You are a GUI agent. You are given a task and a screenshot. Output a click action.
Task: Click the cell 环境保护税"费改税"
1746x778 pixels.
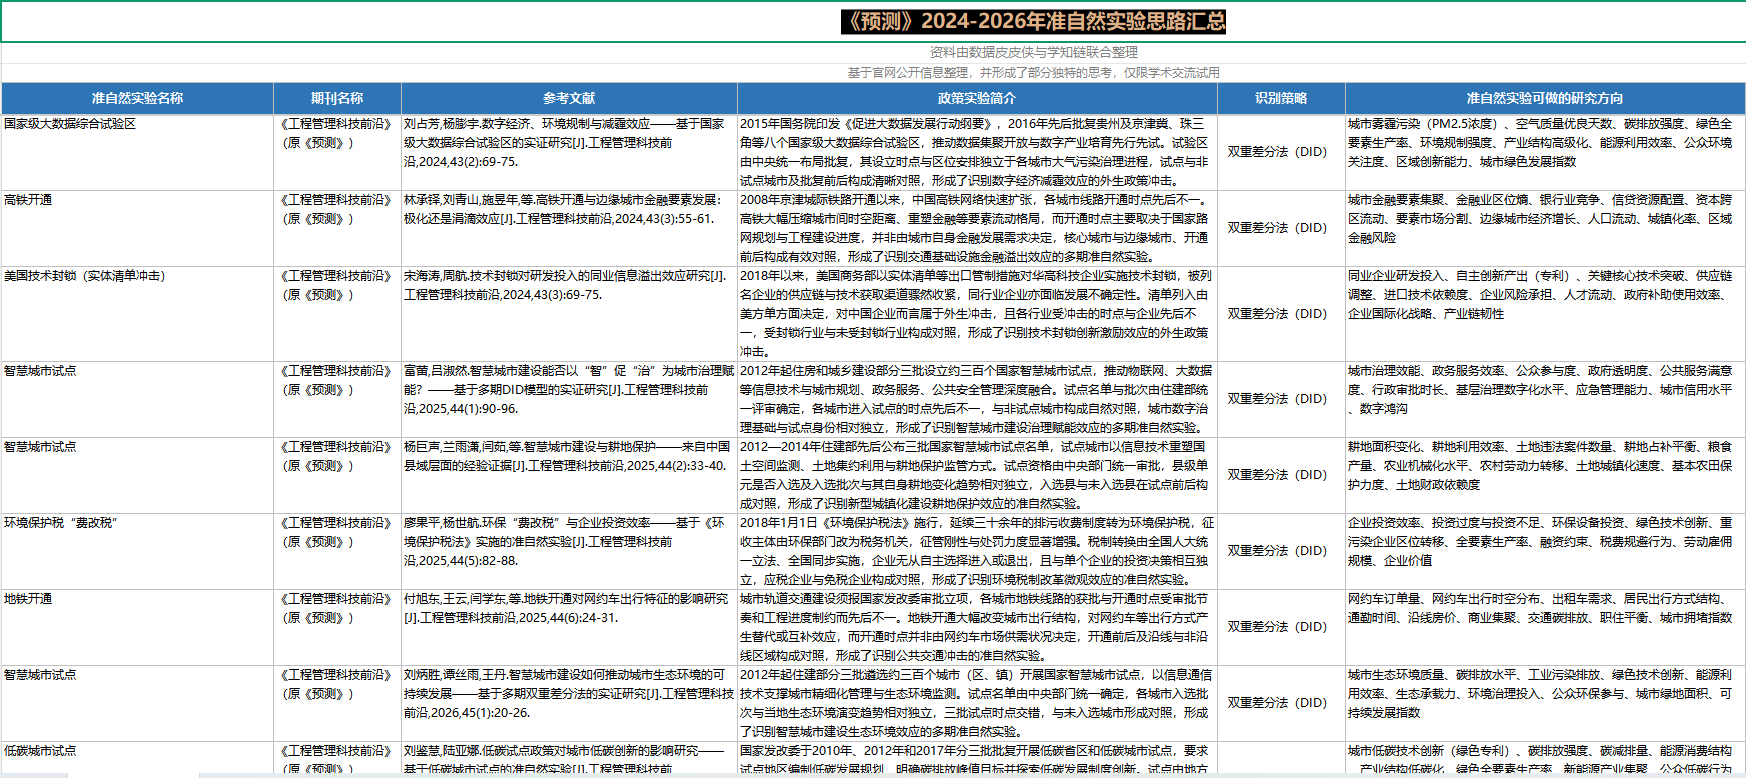[137, 551]
